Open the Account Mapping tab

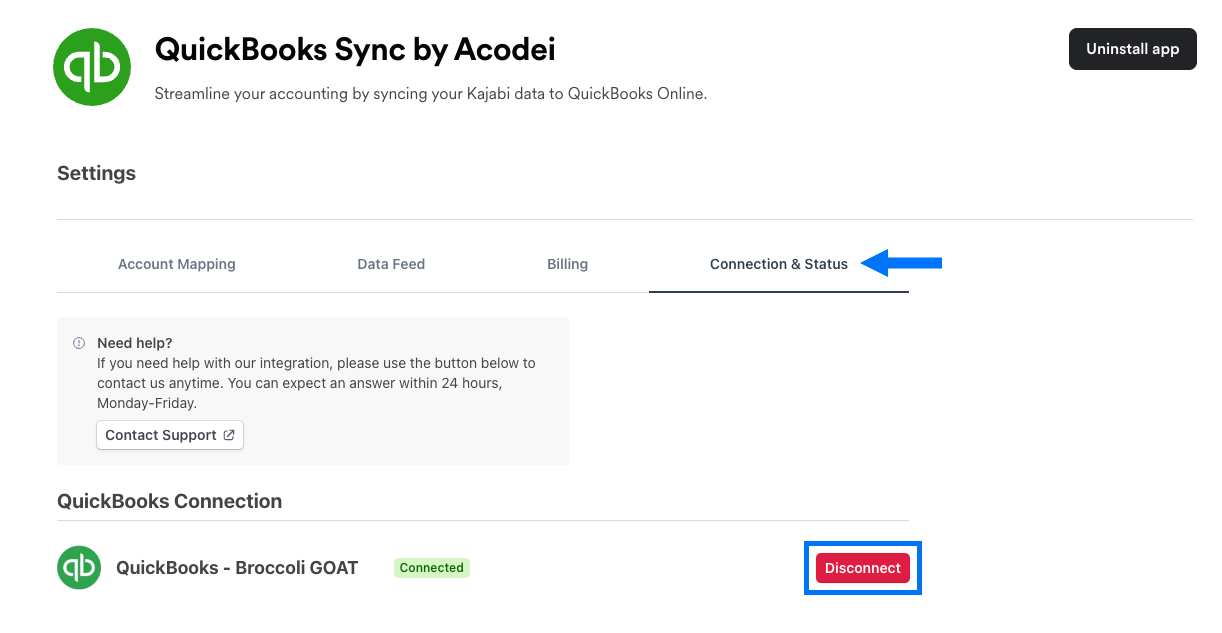(177, 264)
